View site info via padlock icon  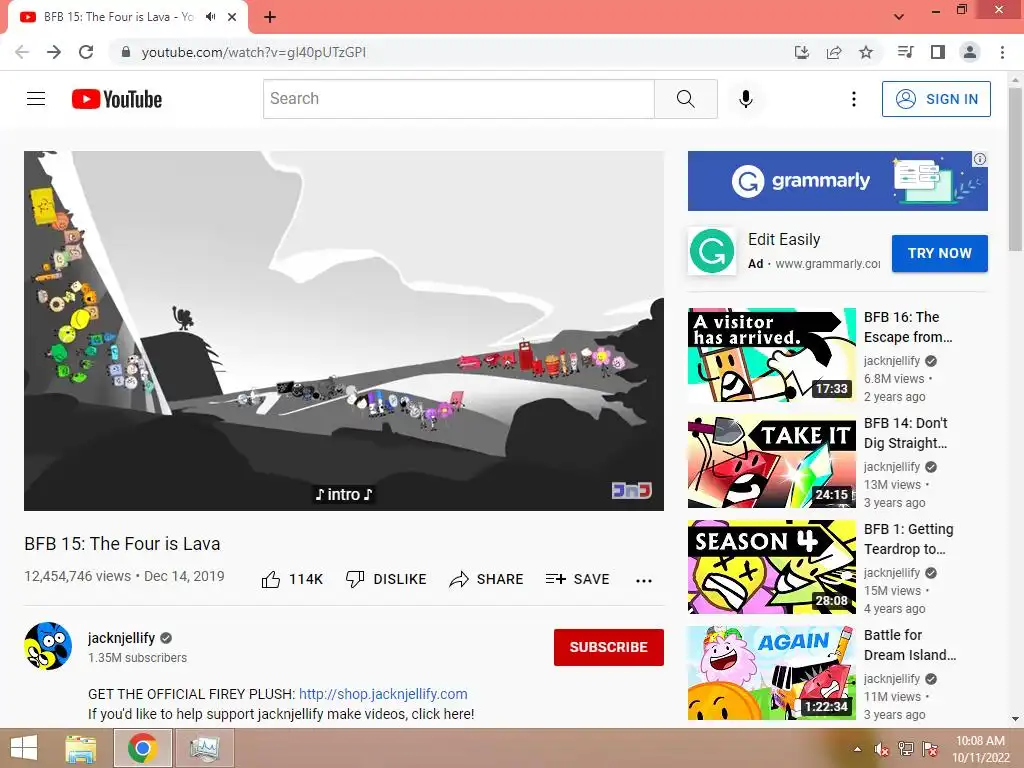(x=126, y=52)
